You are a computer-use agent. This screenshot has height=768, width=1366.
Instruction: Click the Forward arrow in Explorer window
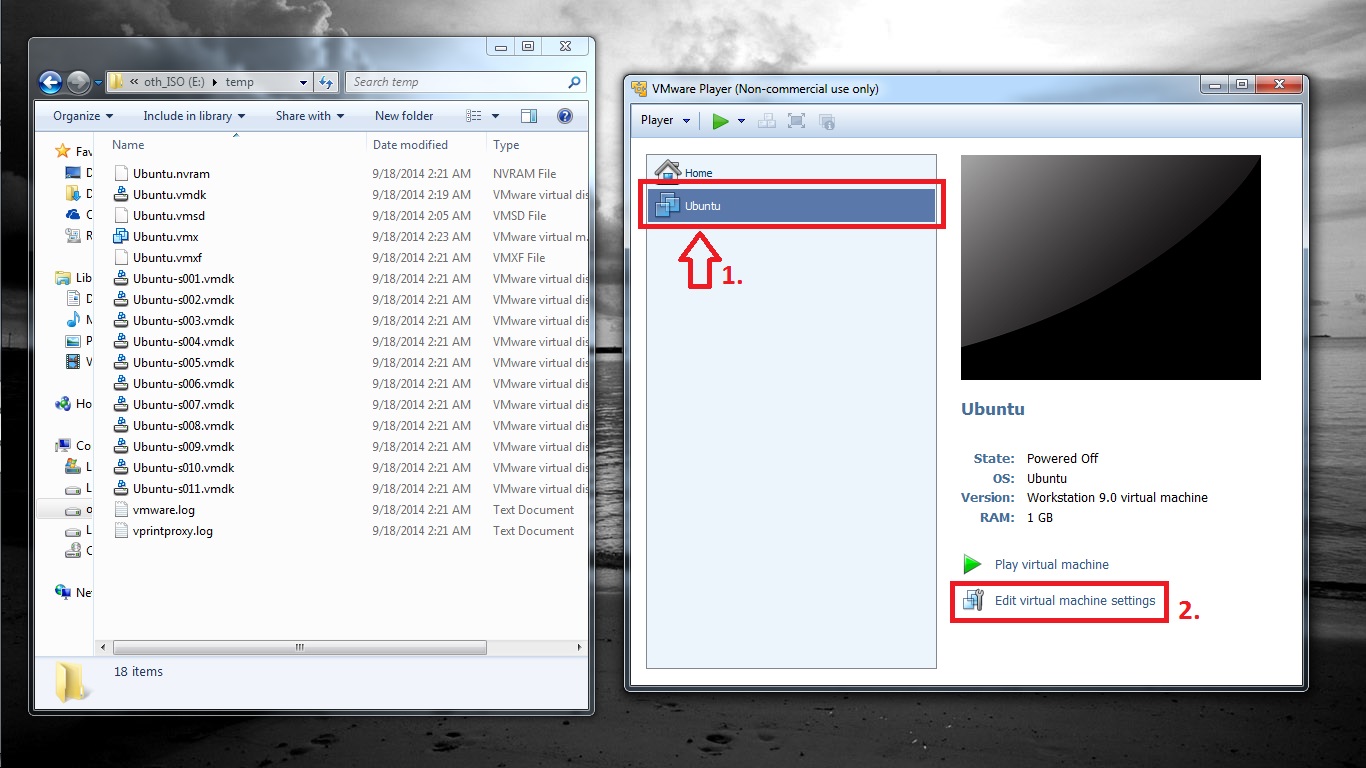pos(79,82)
